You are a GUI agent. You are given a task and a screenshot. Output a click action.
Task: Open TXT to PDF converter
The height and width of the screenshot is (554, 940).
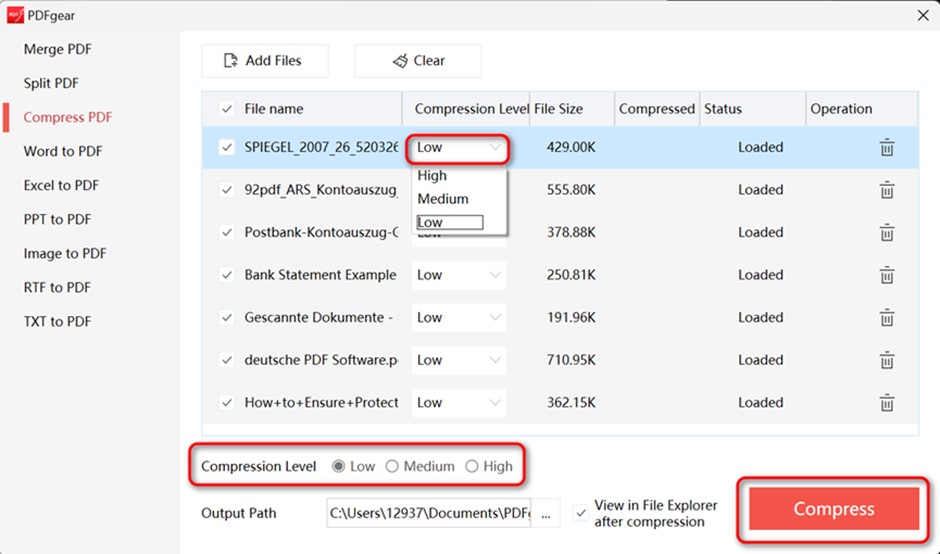click(x=58, y=321)
